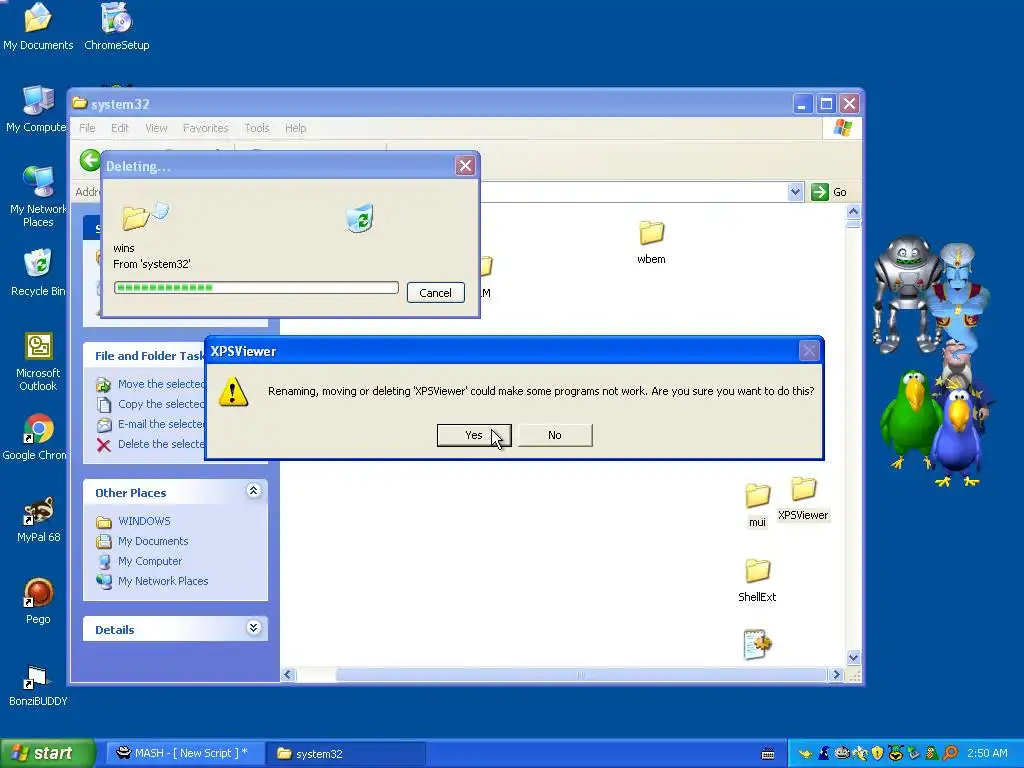This screenshot has width=1024, height=768.
Task: Click the vertical scrollbar down arrow
Action: (853, 658)
